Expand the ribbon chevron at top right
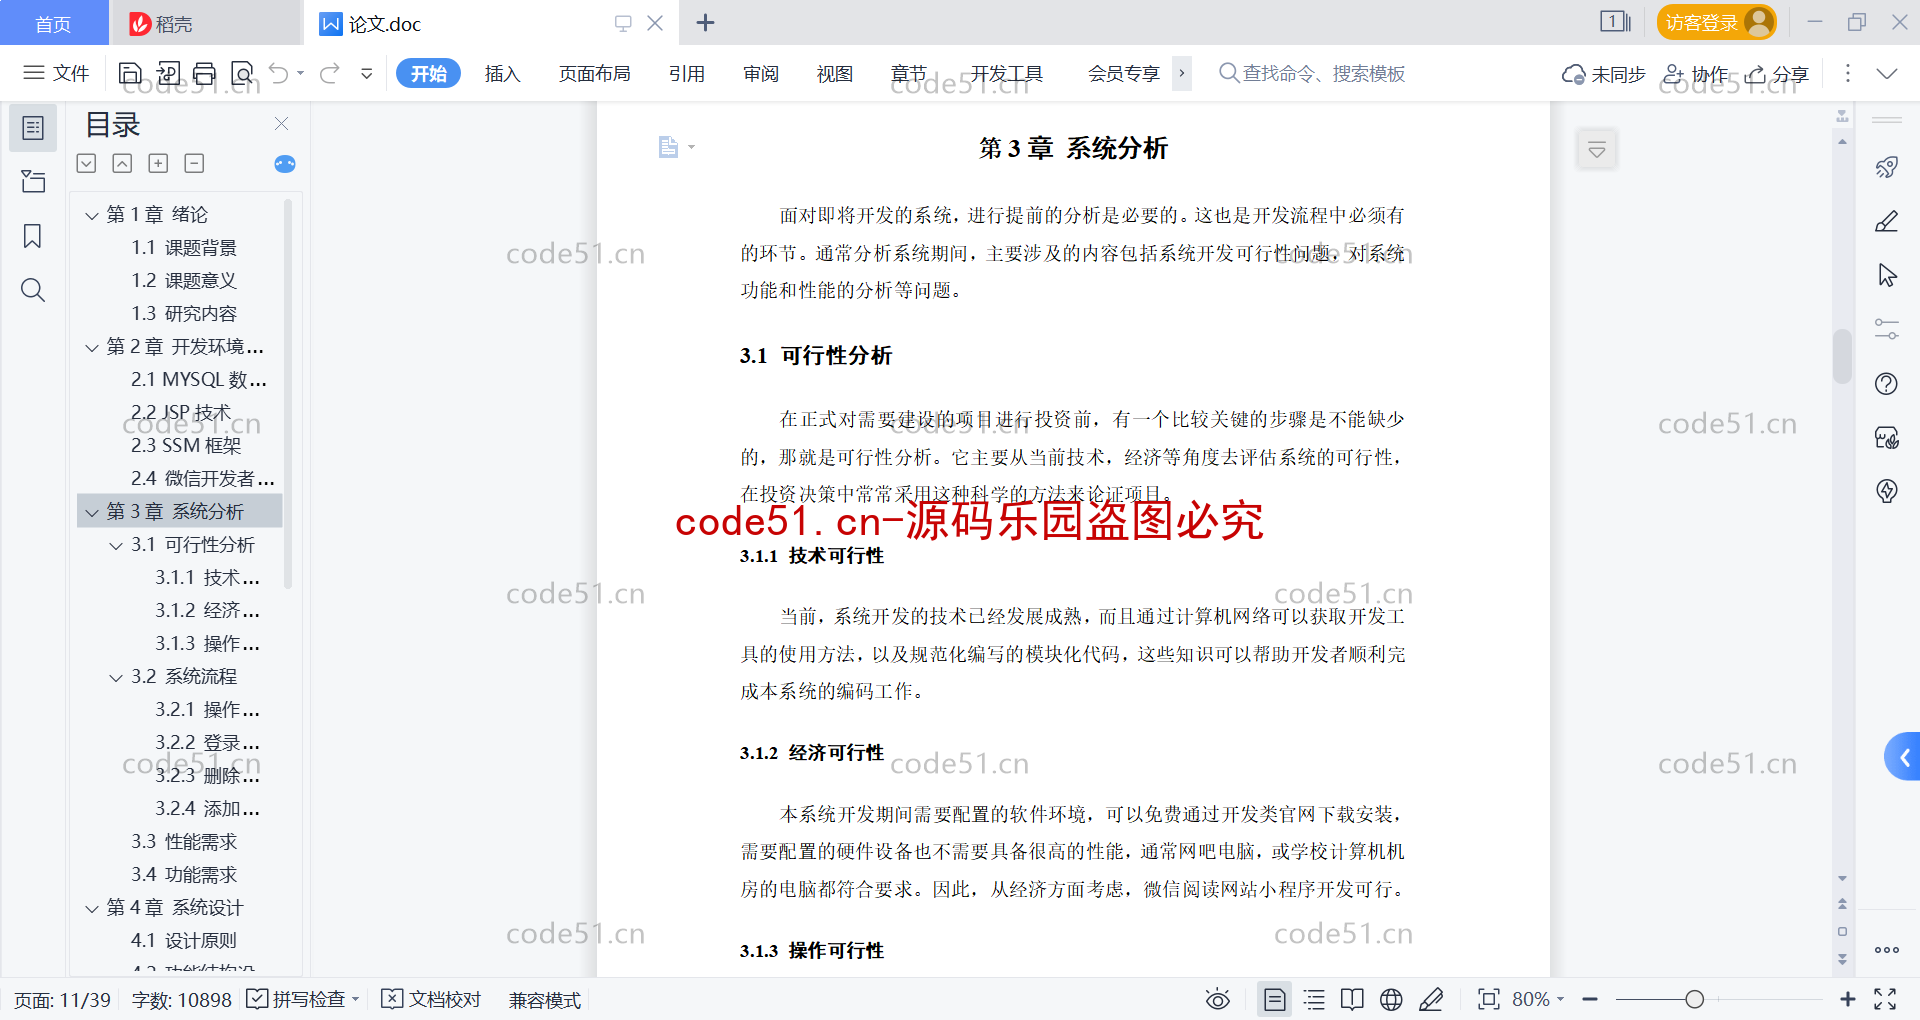Image resolution: width=1920 pixels, height=1020 pixels. (1887, 73)
